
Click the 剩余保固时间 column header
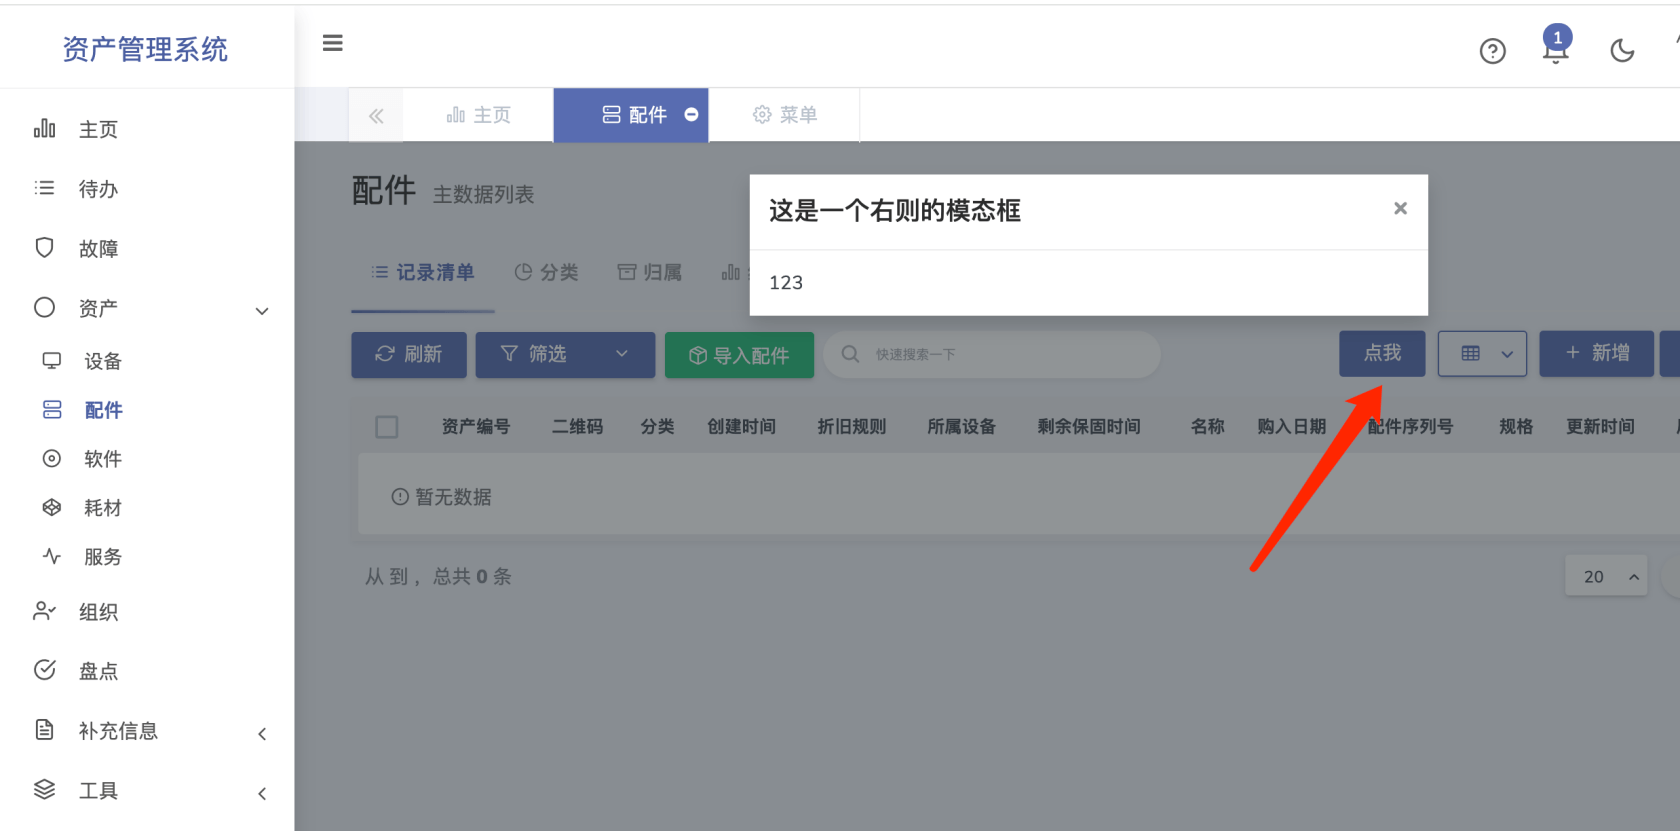pyautogui.click(x=1089, y=427)
